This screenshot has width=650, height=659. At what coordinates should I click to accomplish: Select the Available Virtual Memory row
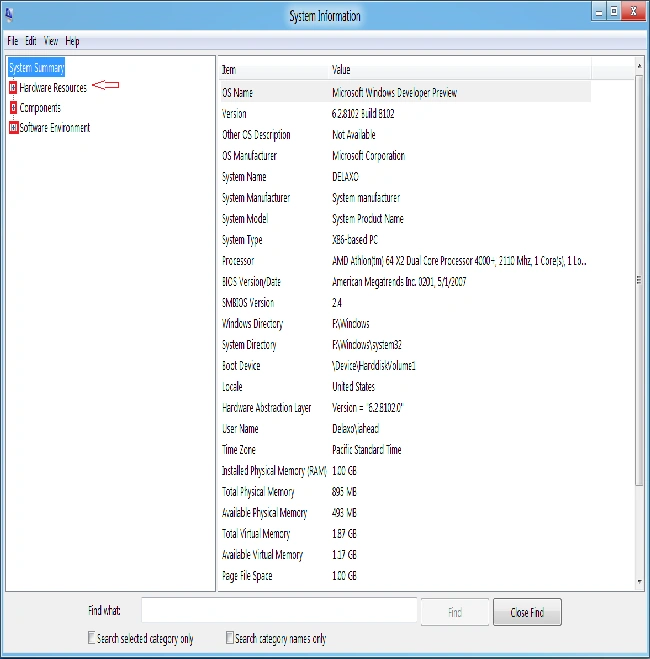(x=405, y=555)
